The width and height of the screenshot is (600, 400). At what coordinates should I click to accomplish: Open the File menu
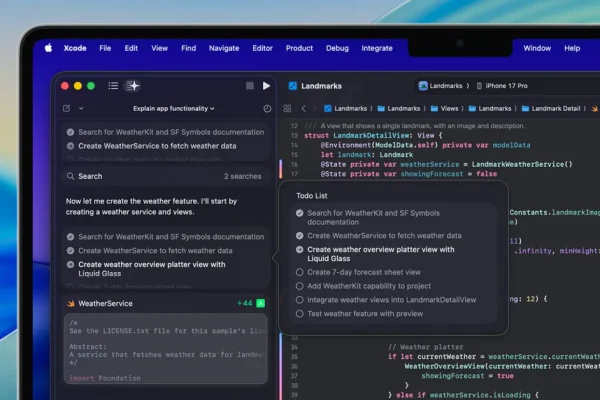(x=105, y=48)
